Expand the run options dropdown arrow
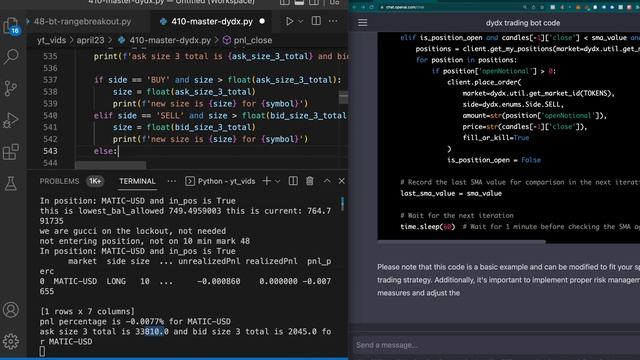The image size is (640, 360). coord(301,21)
